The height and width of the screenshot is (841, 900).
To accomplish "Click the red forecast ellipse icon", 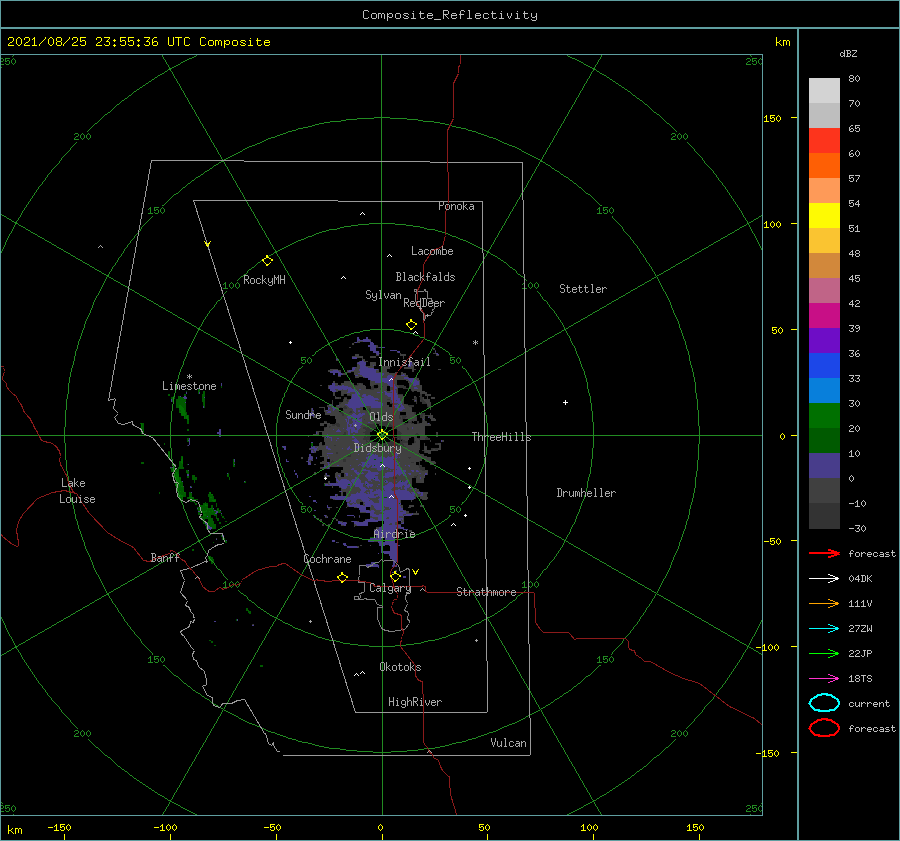I will (x=824, y=728).
